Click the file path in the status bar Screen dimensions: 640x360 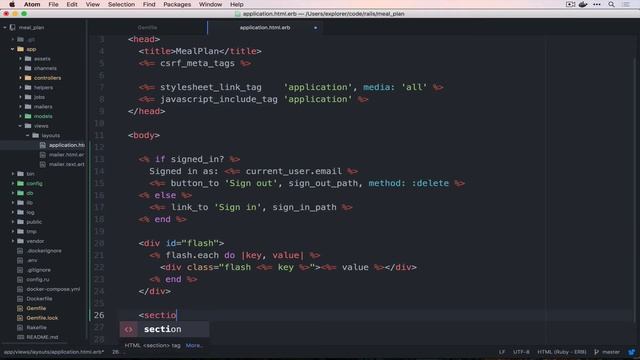pos(53,352)
